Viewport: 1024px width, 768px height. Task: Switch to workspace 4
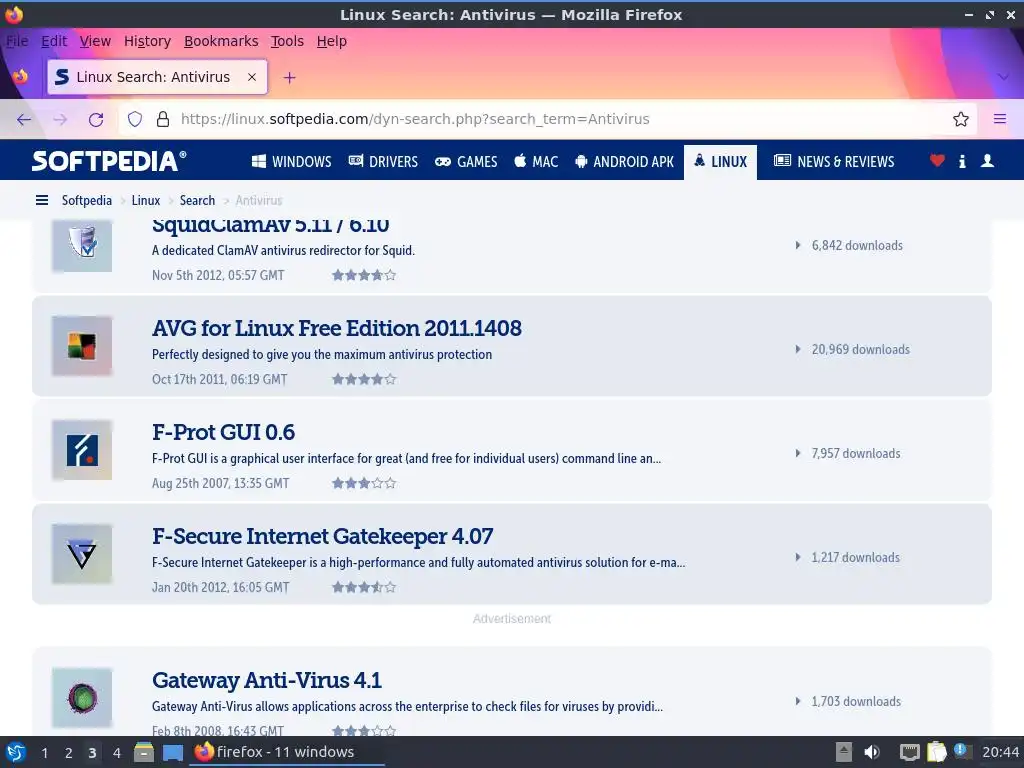point(116,753)
